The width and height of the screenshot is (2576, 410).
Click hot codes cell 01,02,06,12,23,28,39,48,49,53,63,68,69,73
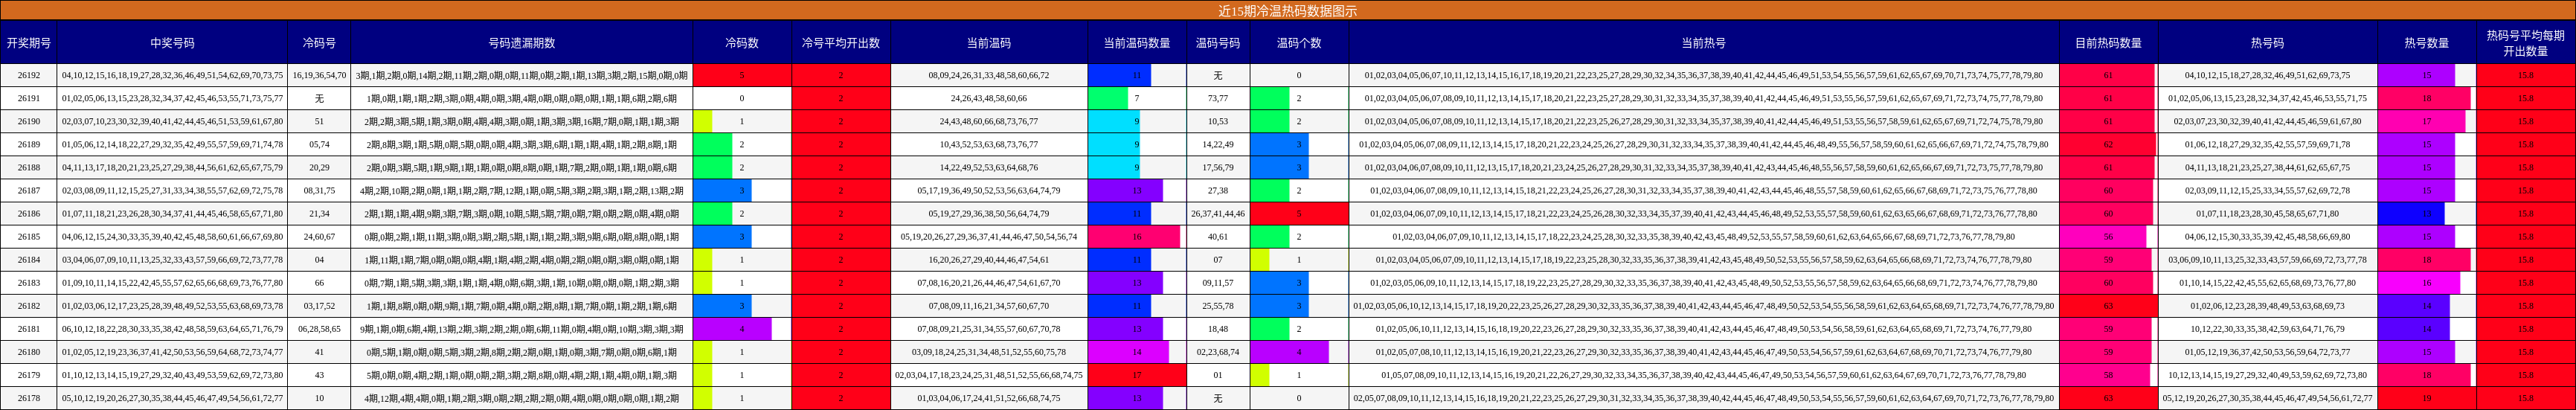[2266, 306]
